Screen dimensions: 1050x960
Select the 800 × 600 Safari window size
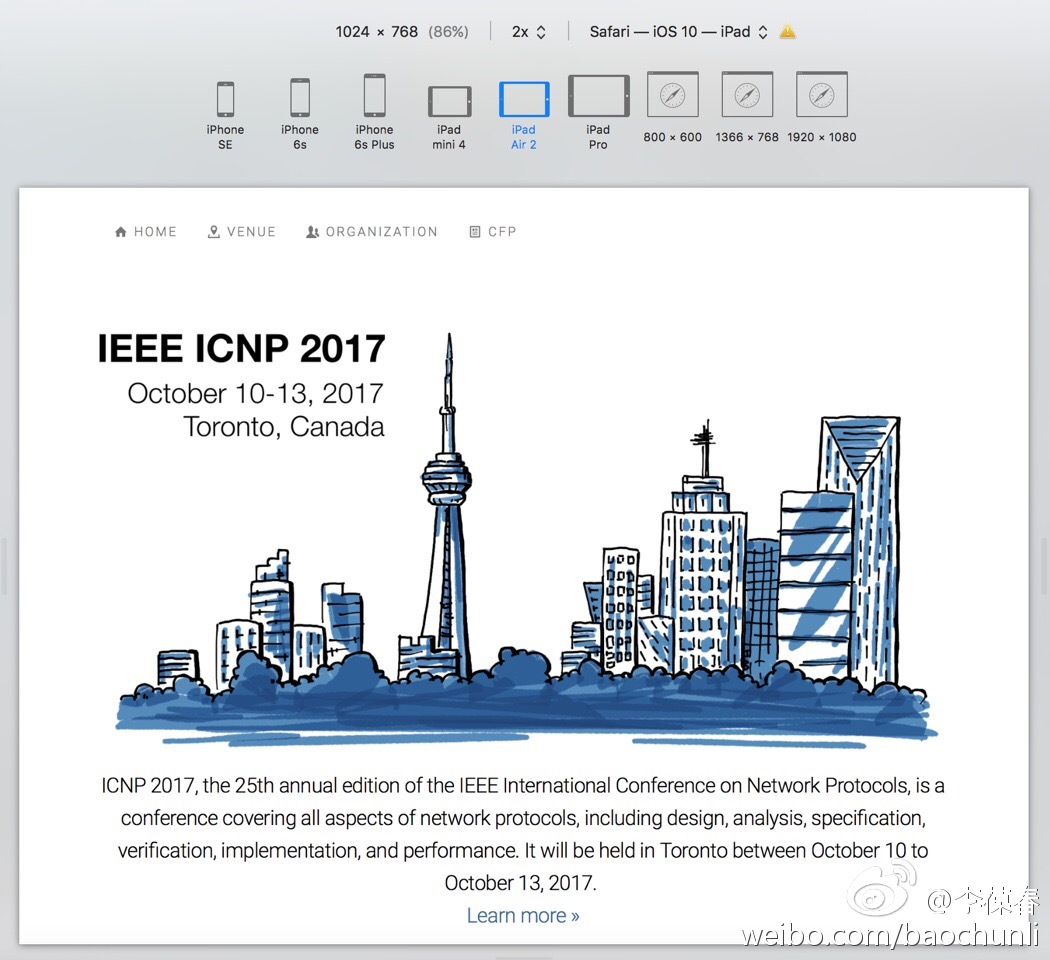point(672,96)
